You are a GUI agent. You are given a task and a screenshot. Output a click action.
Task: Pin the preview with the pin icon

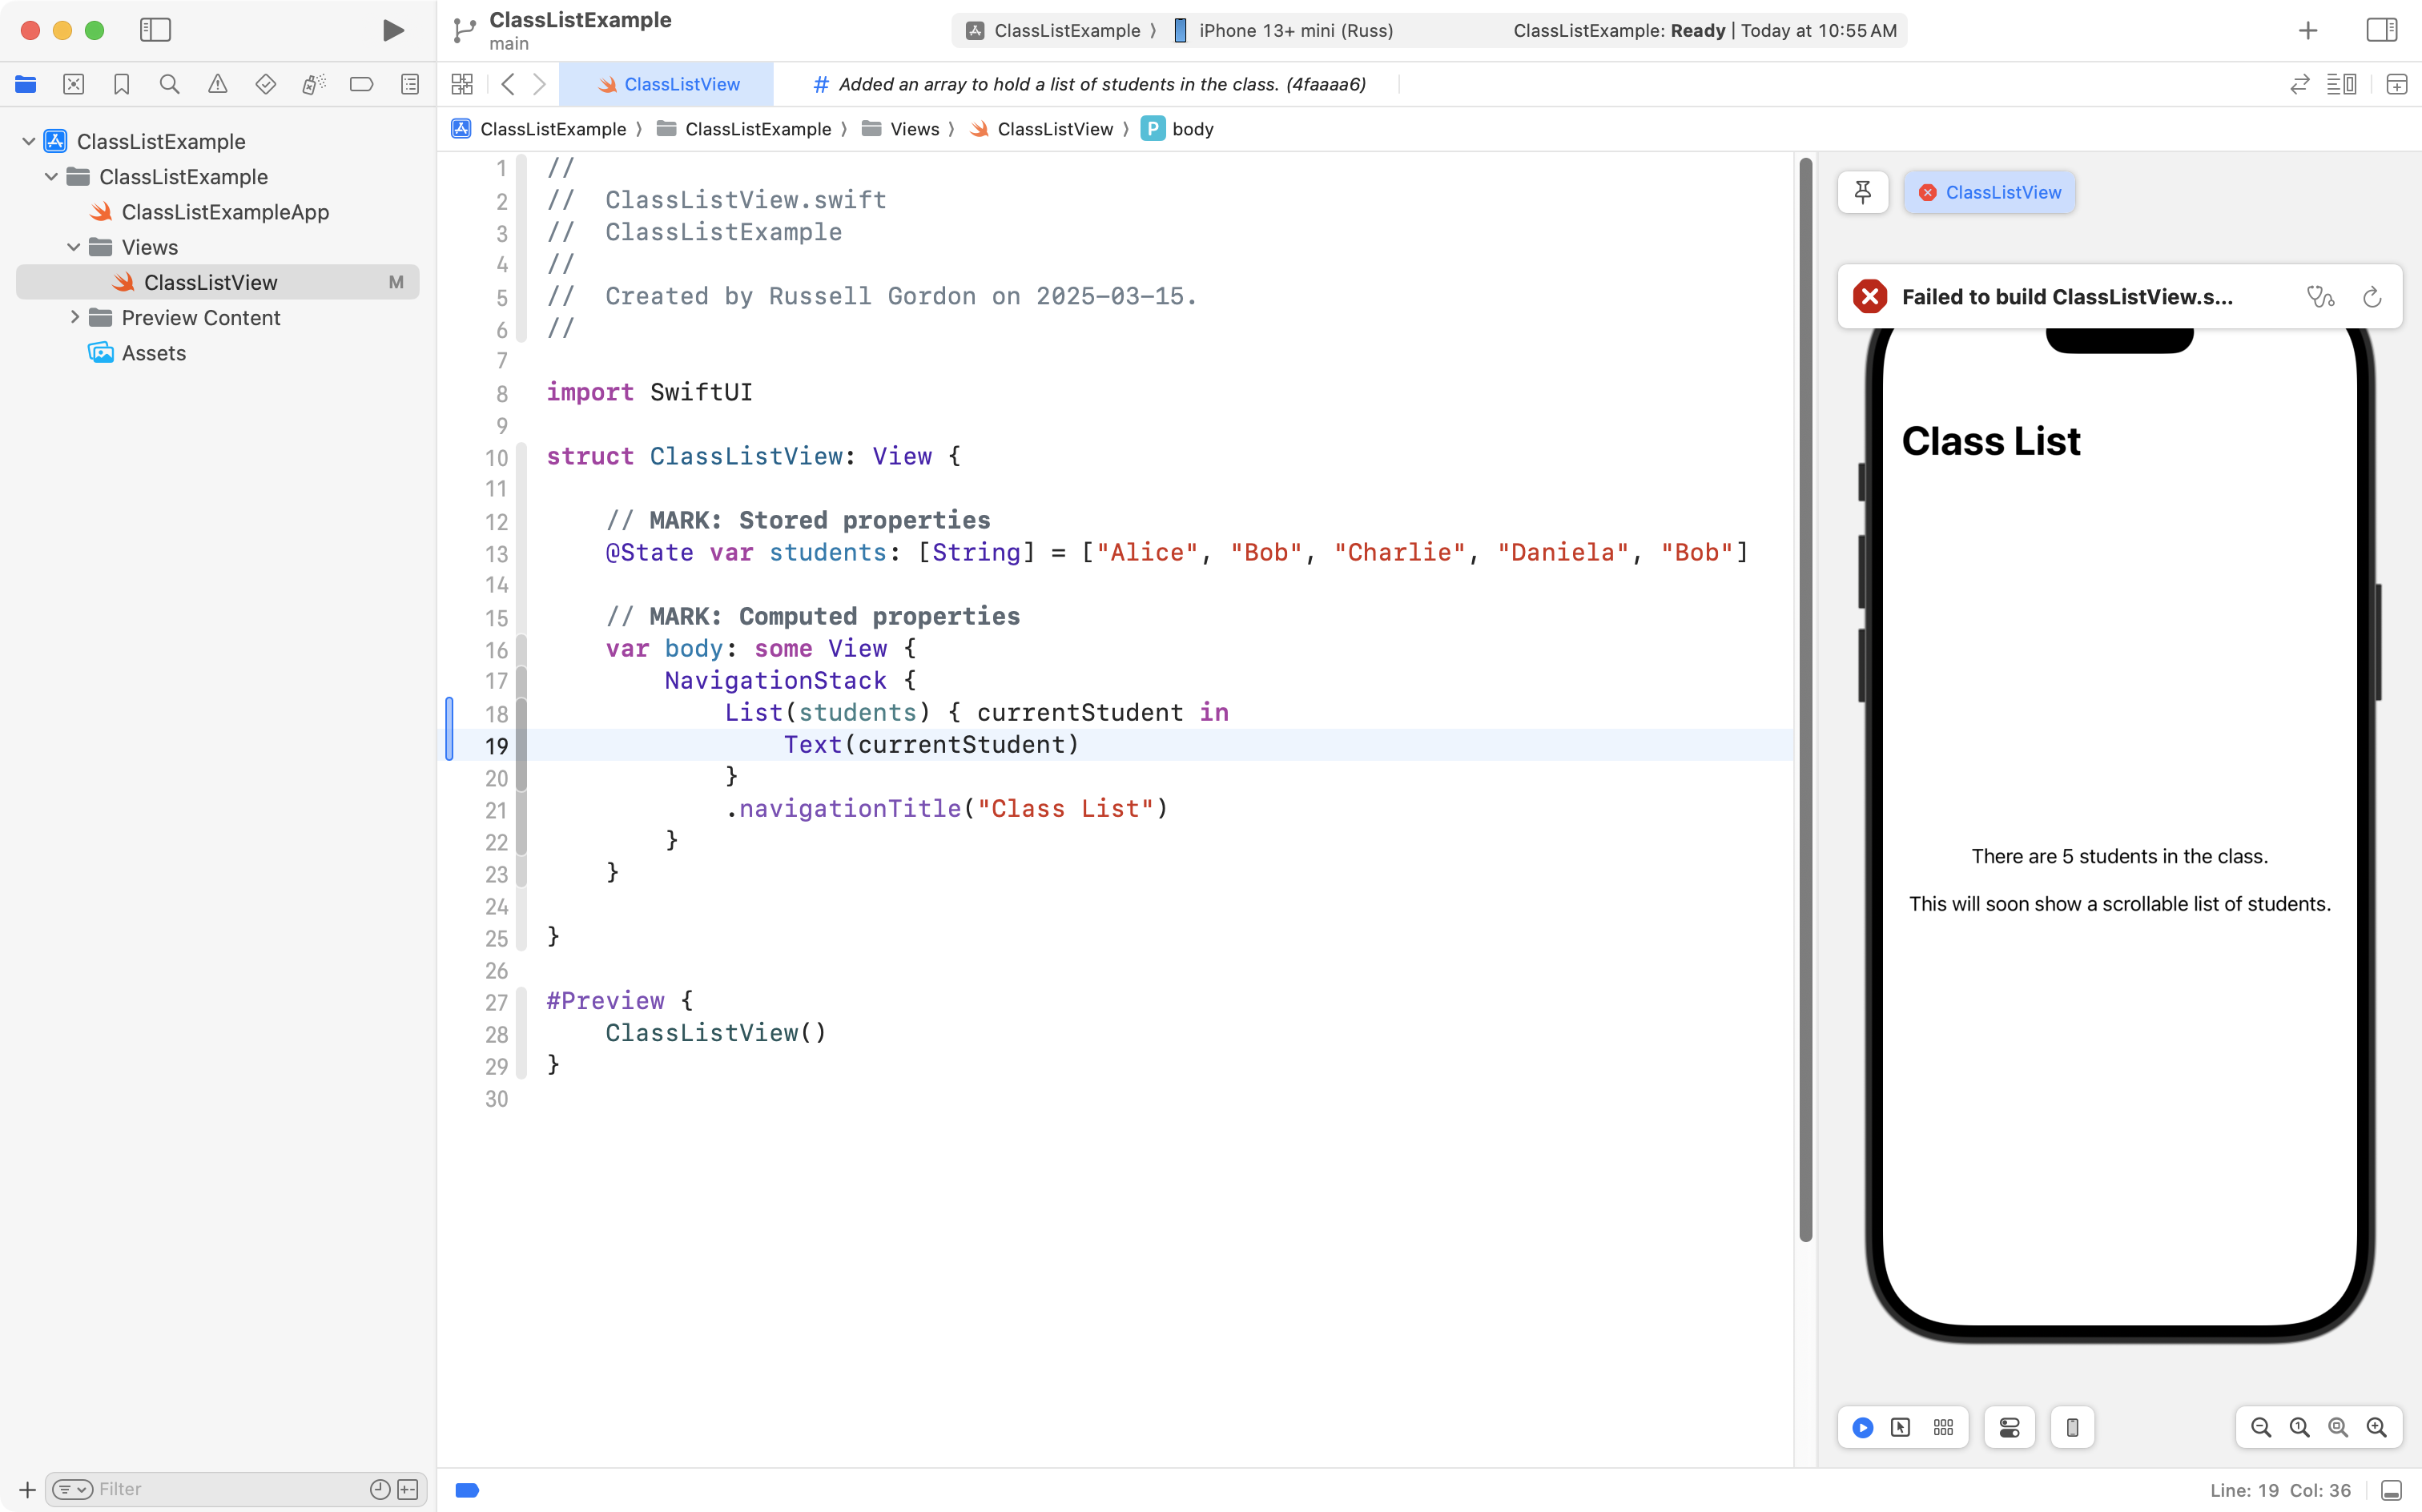pyautogui.click(x=1862, y=192)
